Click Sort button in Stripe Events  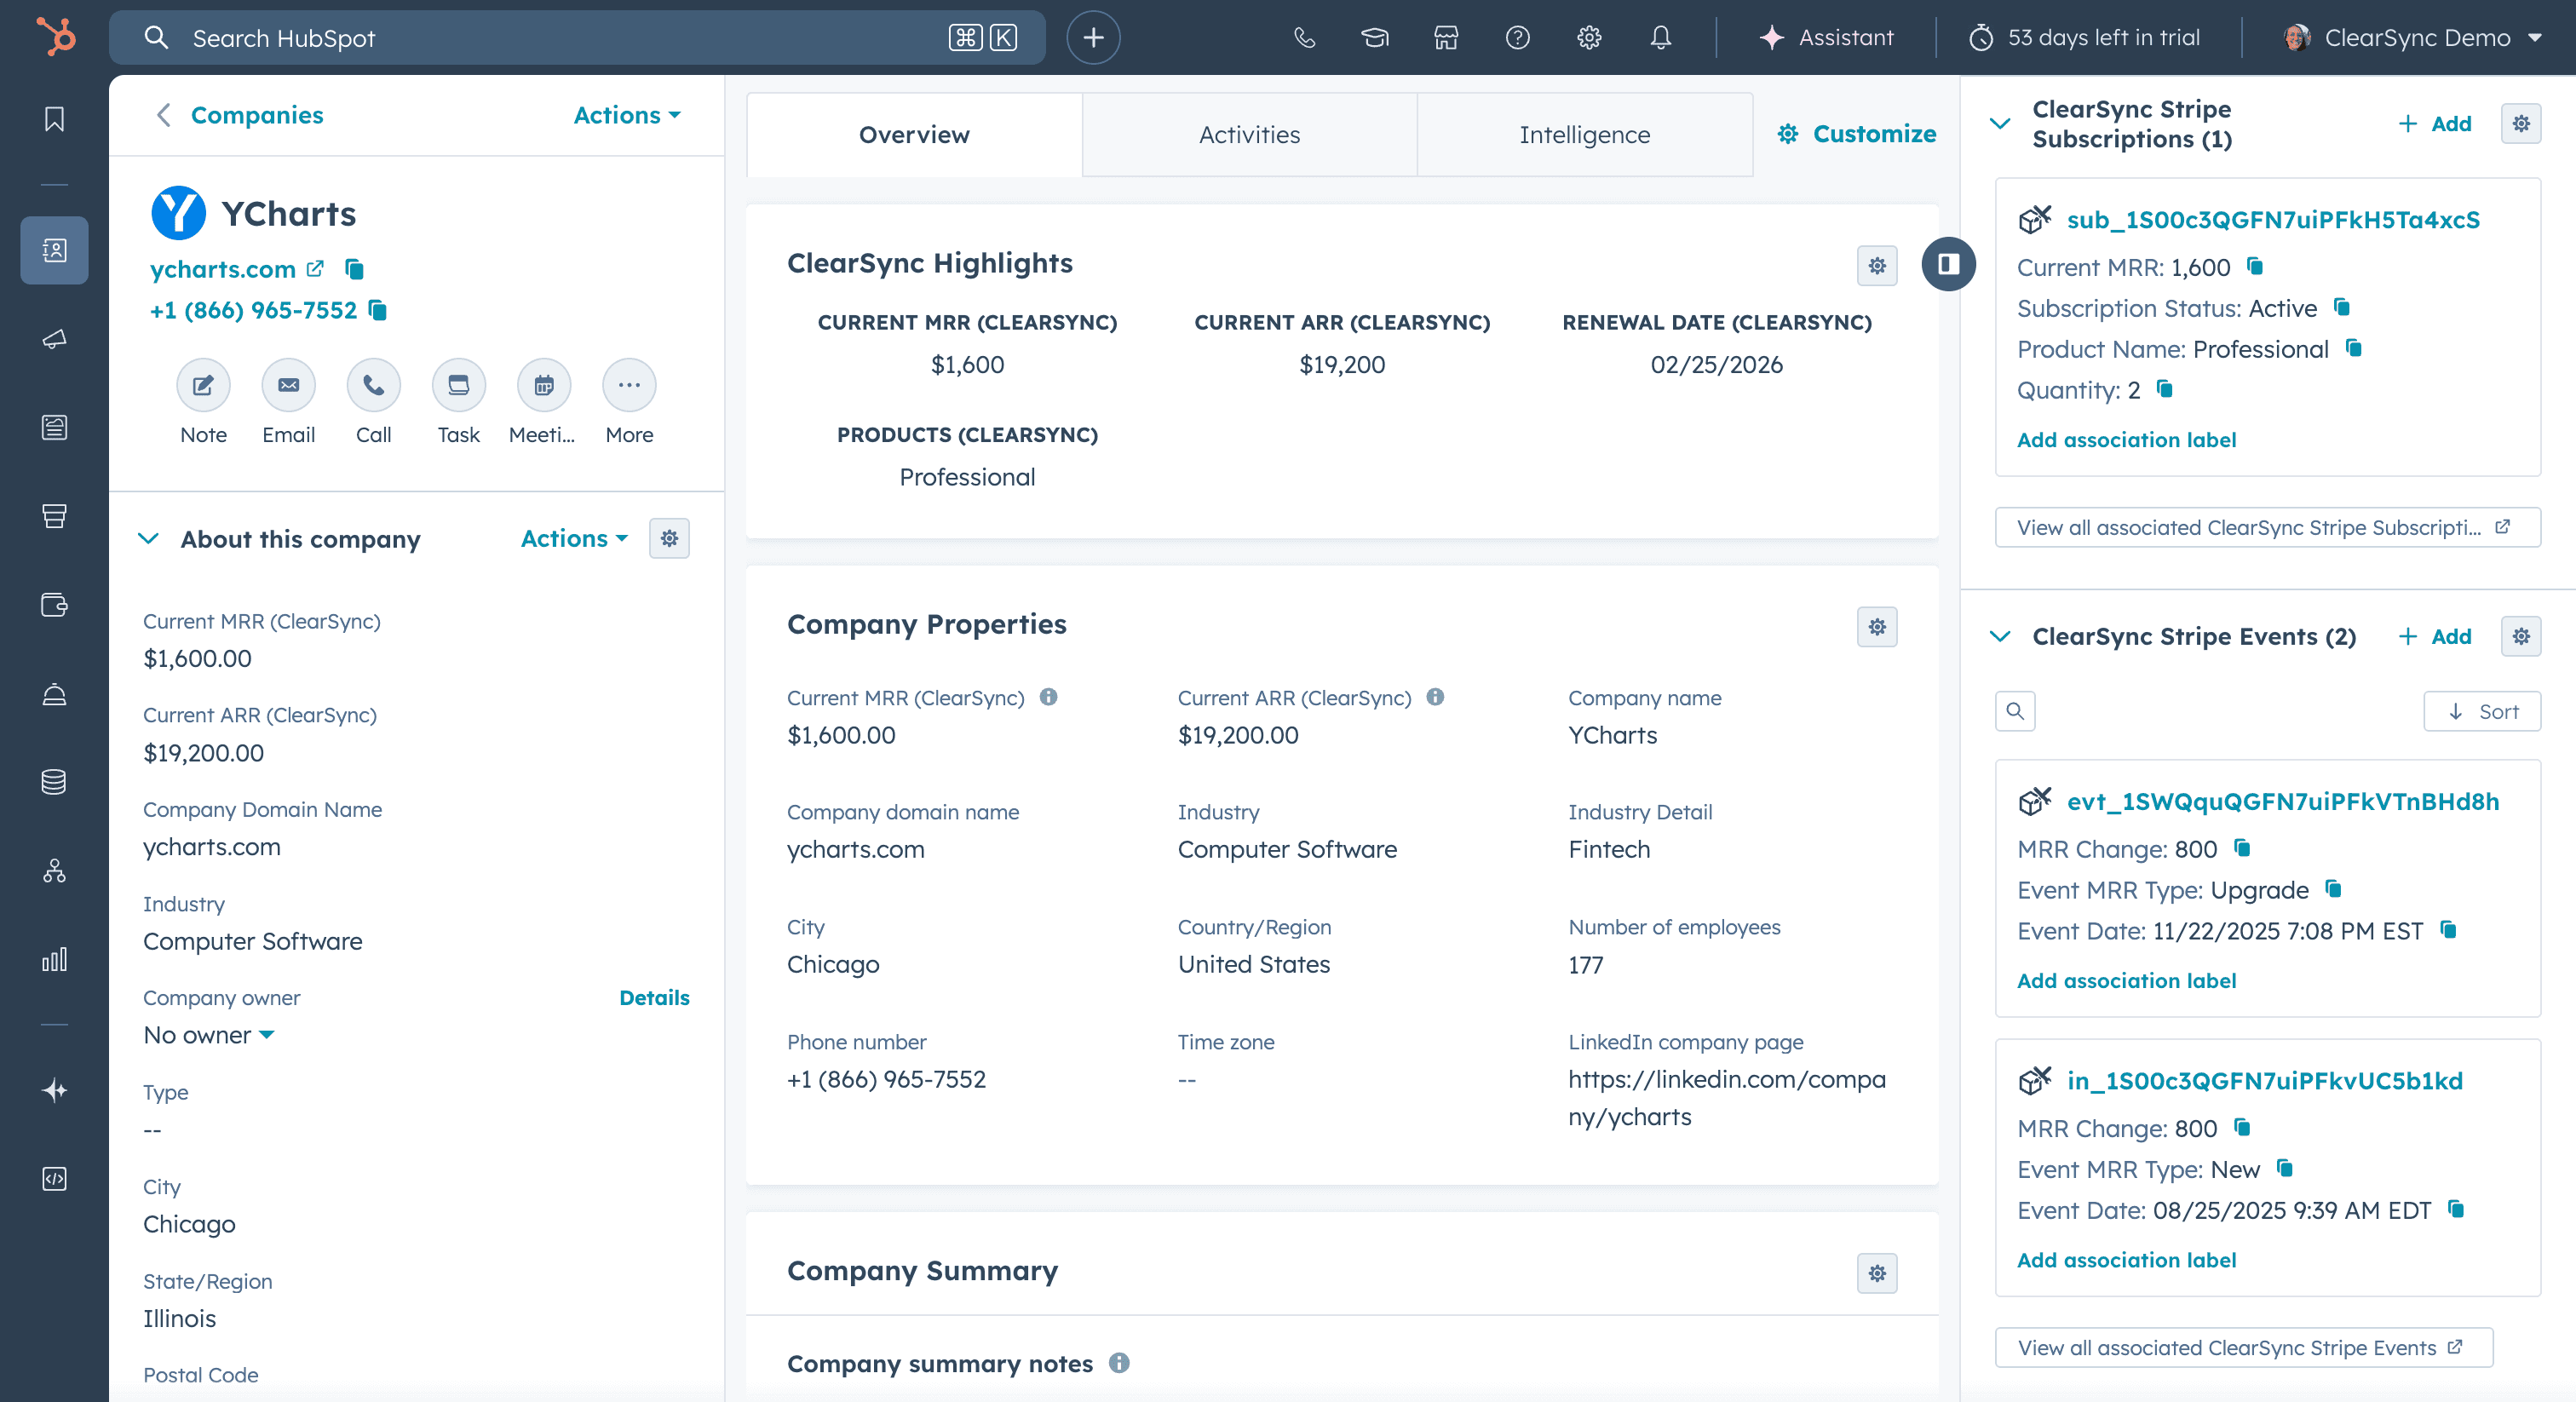(2481, 712)
